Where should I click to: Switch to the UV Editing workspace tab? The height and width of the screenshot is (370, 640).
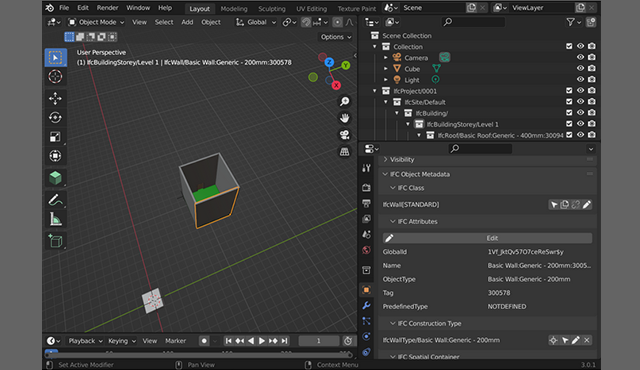pos(311,9)
